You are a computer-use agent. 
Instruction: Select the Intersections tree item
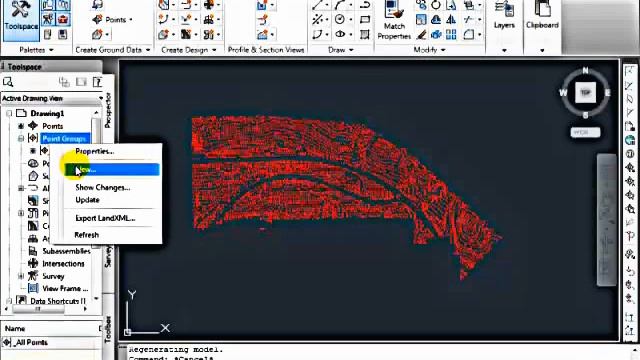click(x=63, y=264)
